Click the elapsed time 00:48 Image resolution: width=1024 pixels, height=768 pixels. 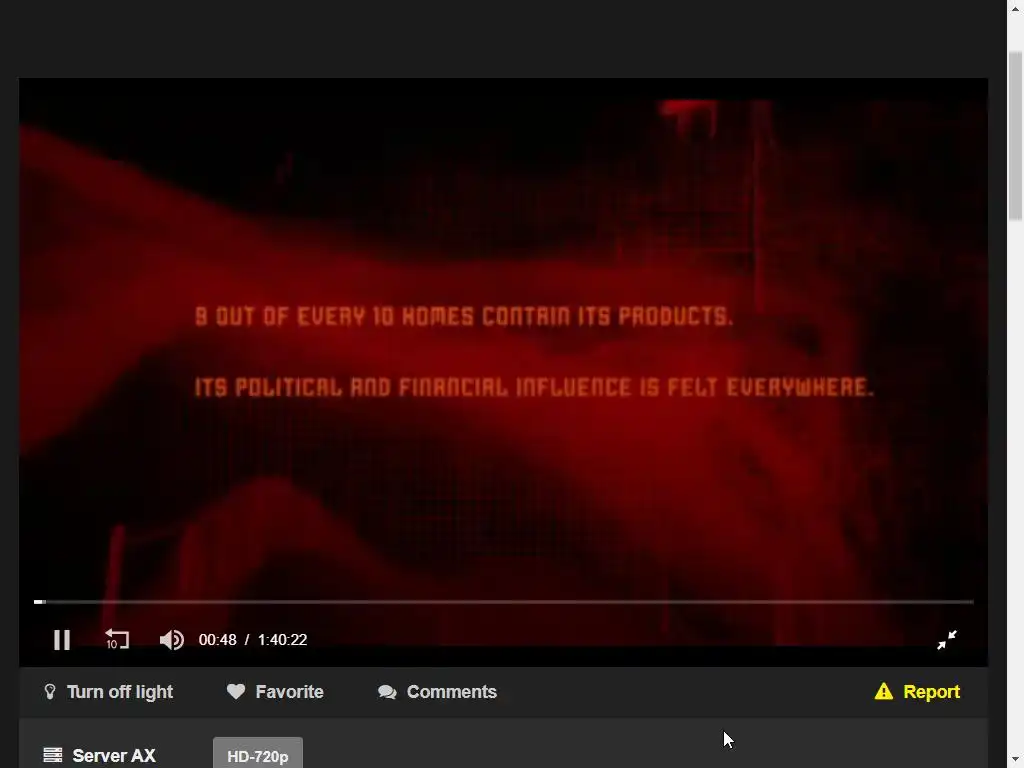click(217, 640)
